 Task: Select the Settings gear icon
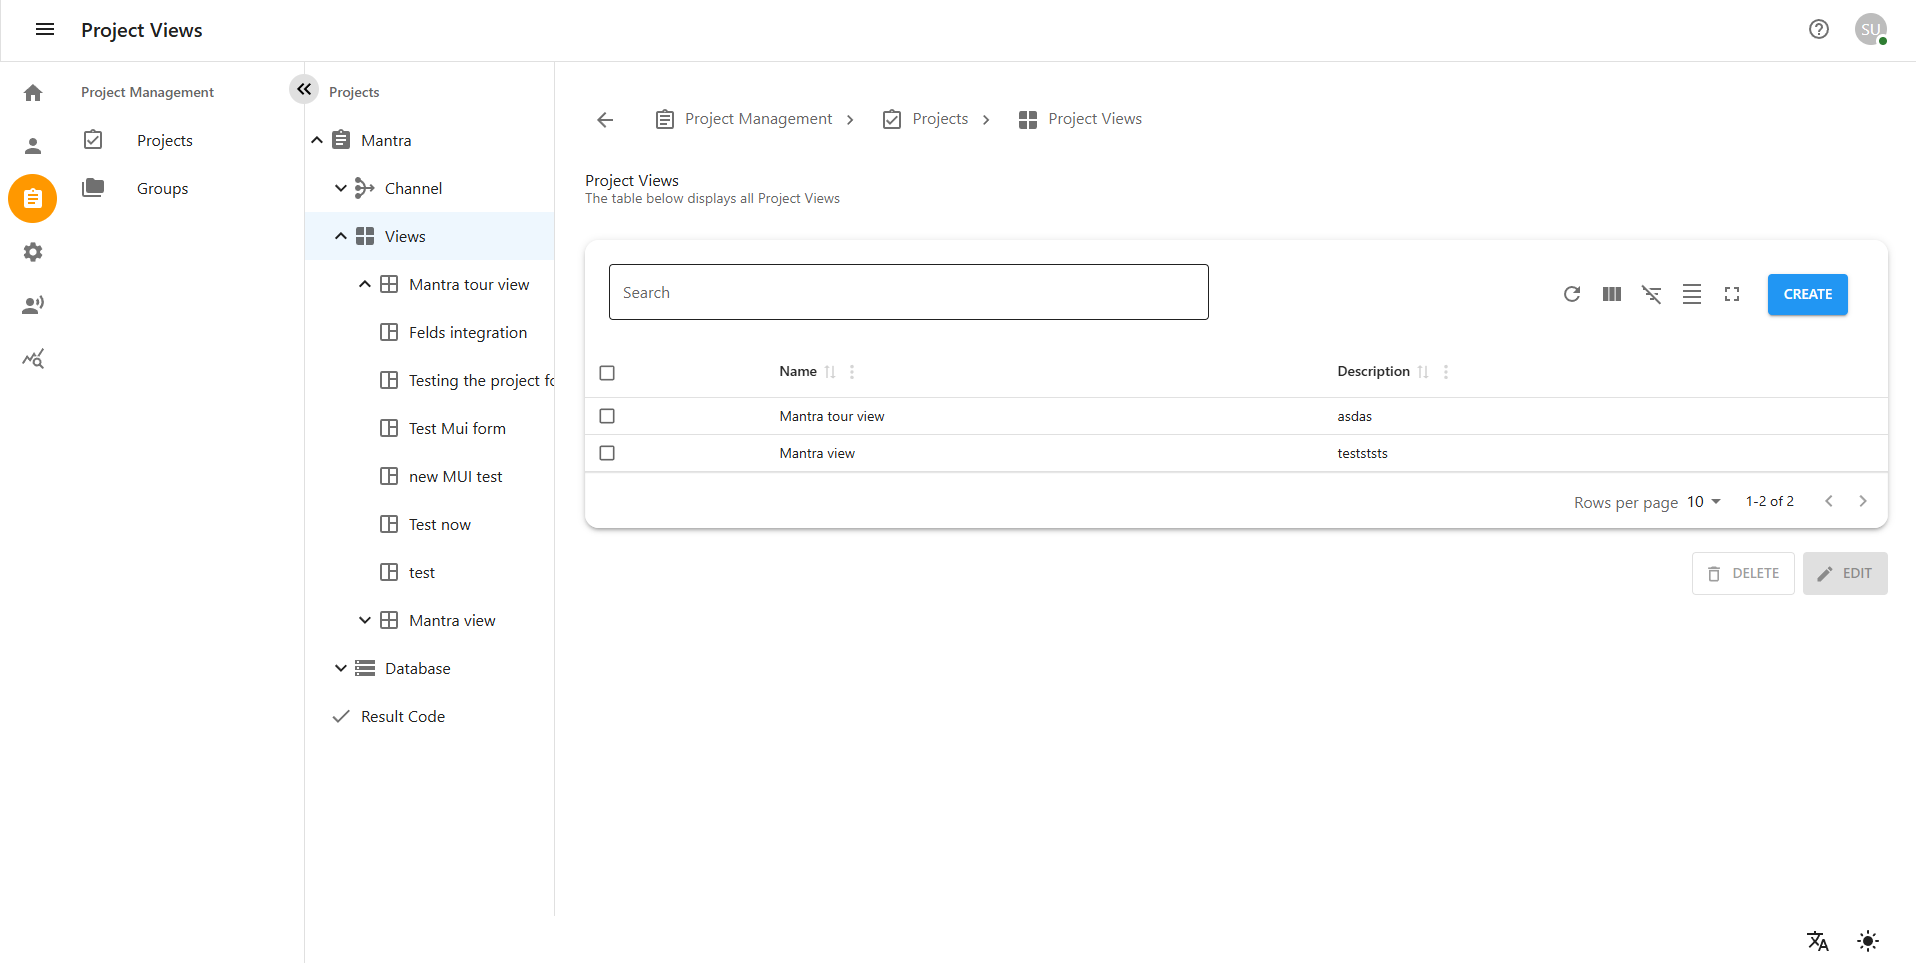(33, 252)
